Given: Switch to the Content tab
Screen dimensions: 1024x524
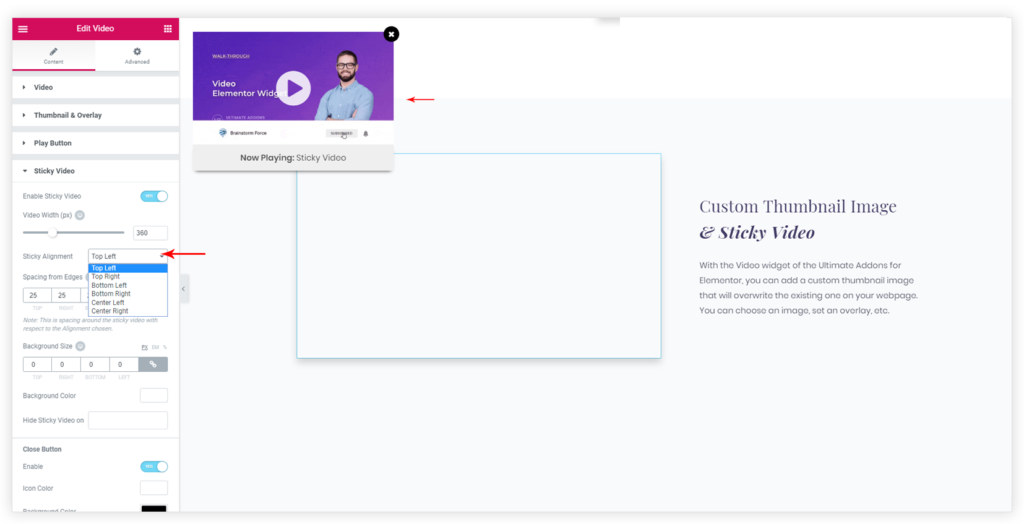Looking at the screenshot, I should (x=54, y=56).
